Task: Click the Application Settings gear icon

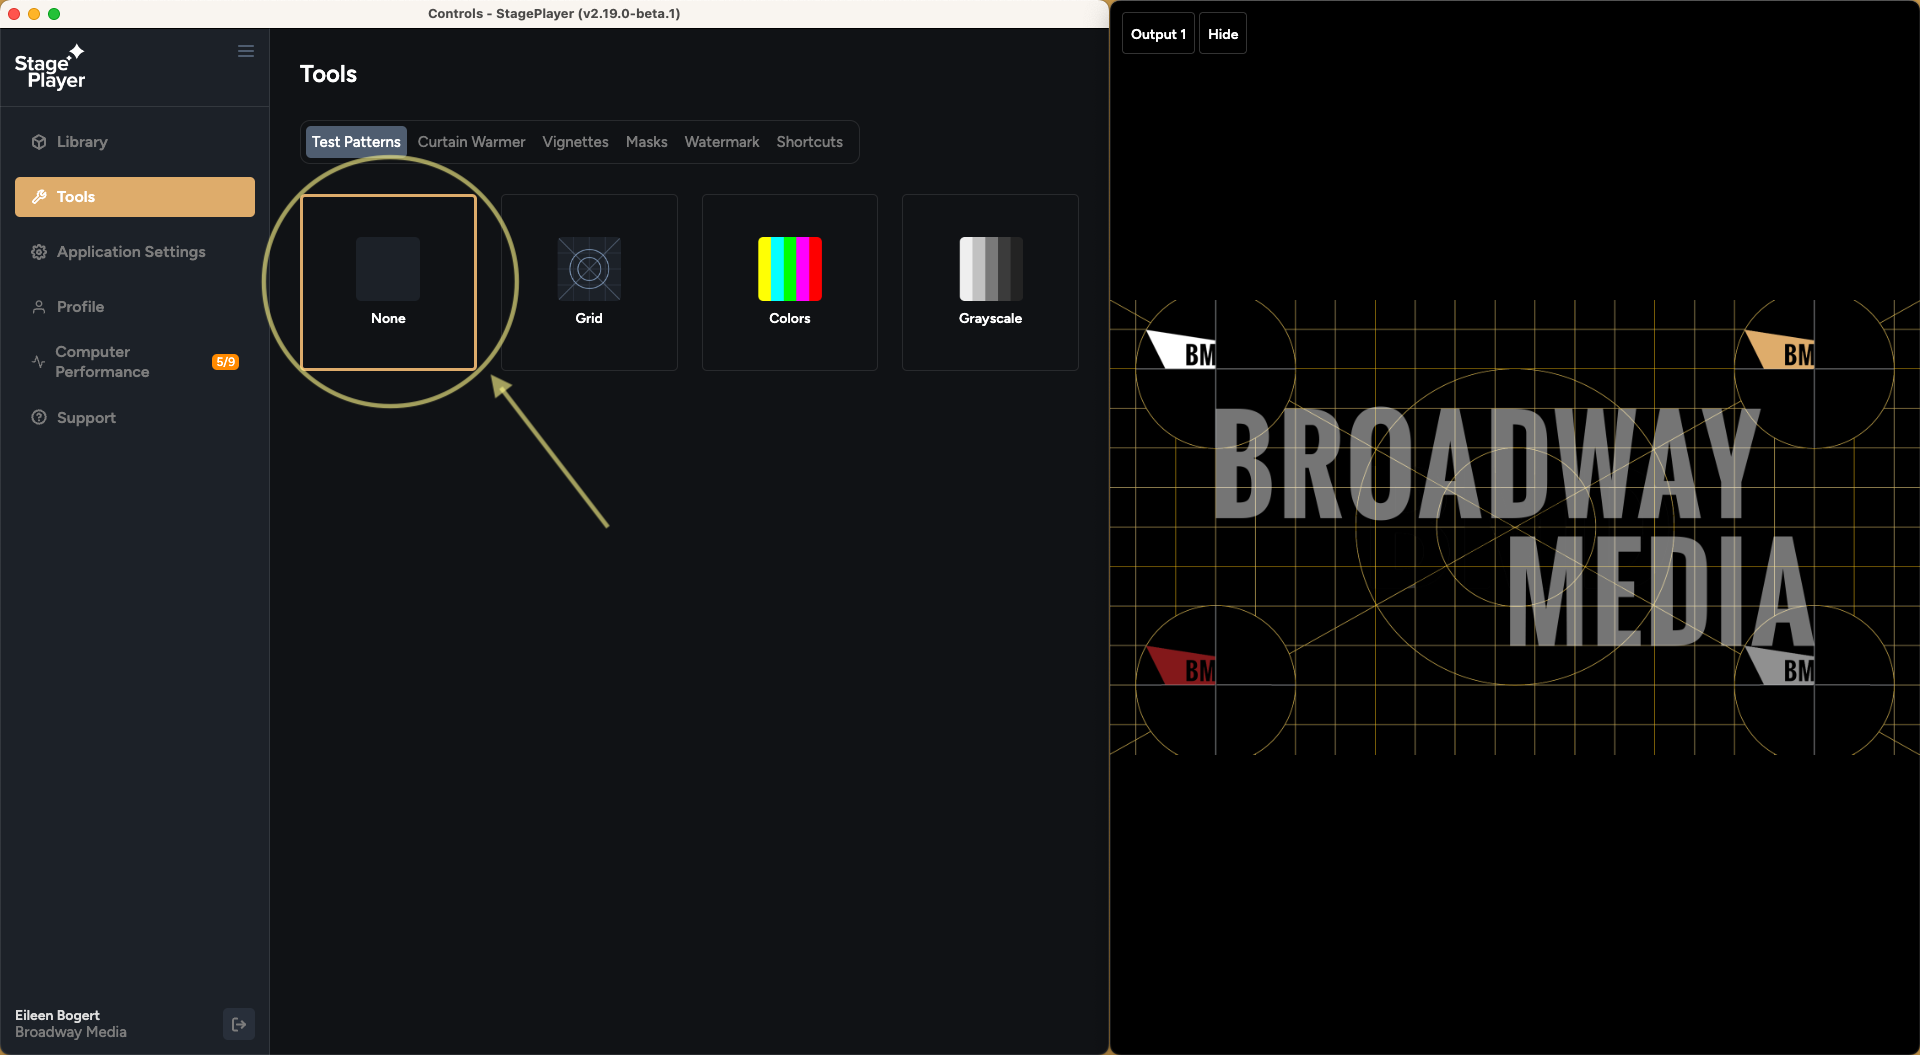Action: (39, 252)
